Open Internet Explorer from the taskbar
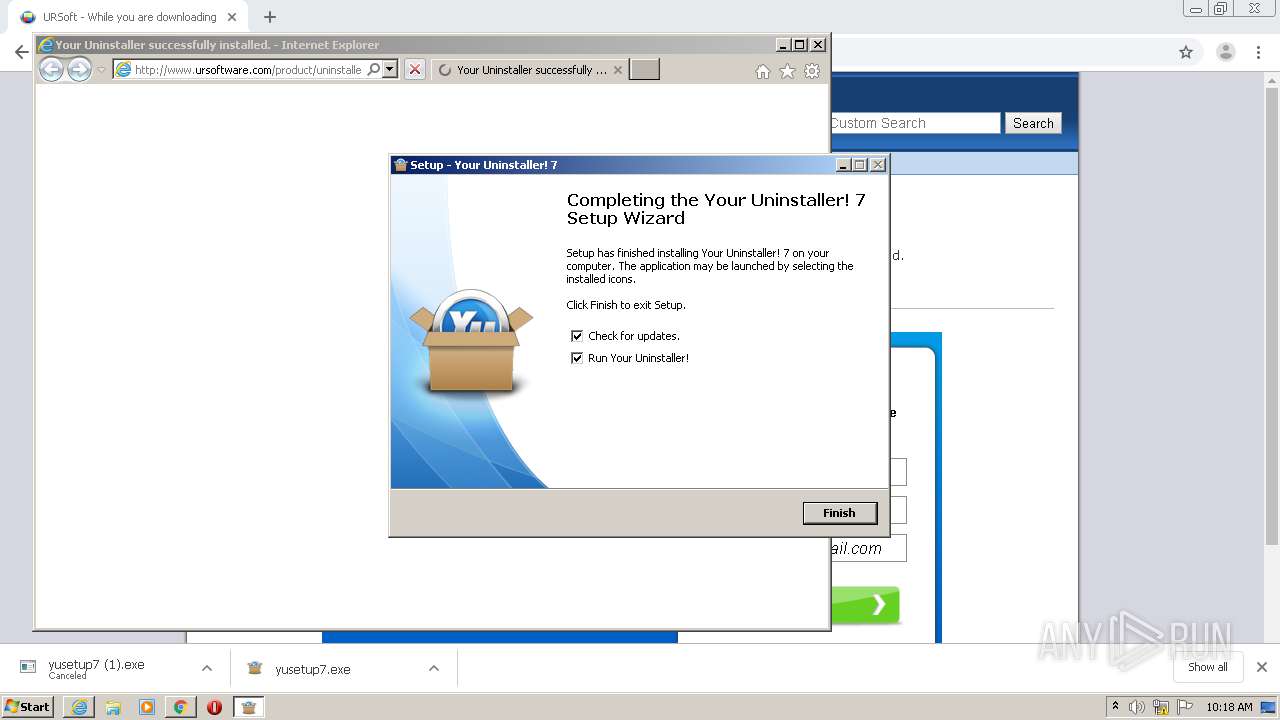The width and height of the screenshot is (1280, 720). pos(79,707)
